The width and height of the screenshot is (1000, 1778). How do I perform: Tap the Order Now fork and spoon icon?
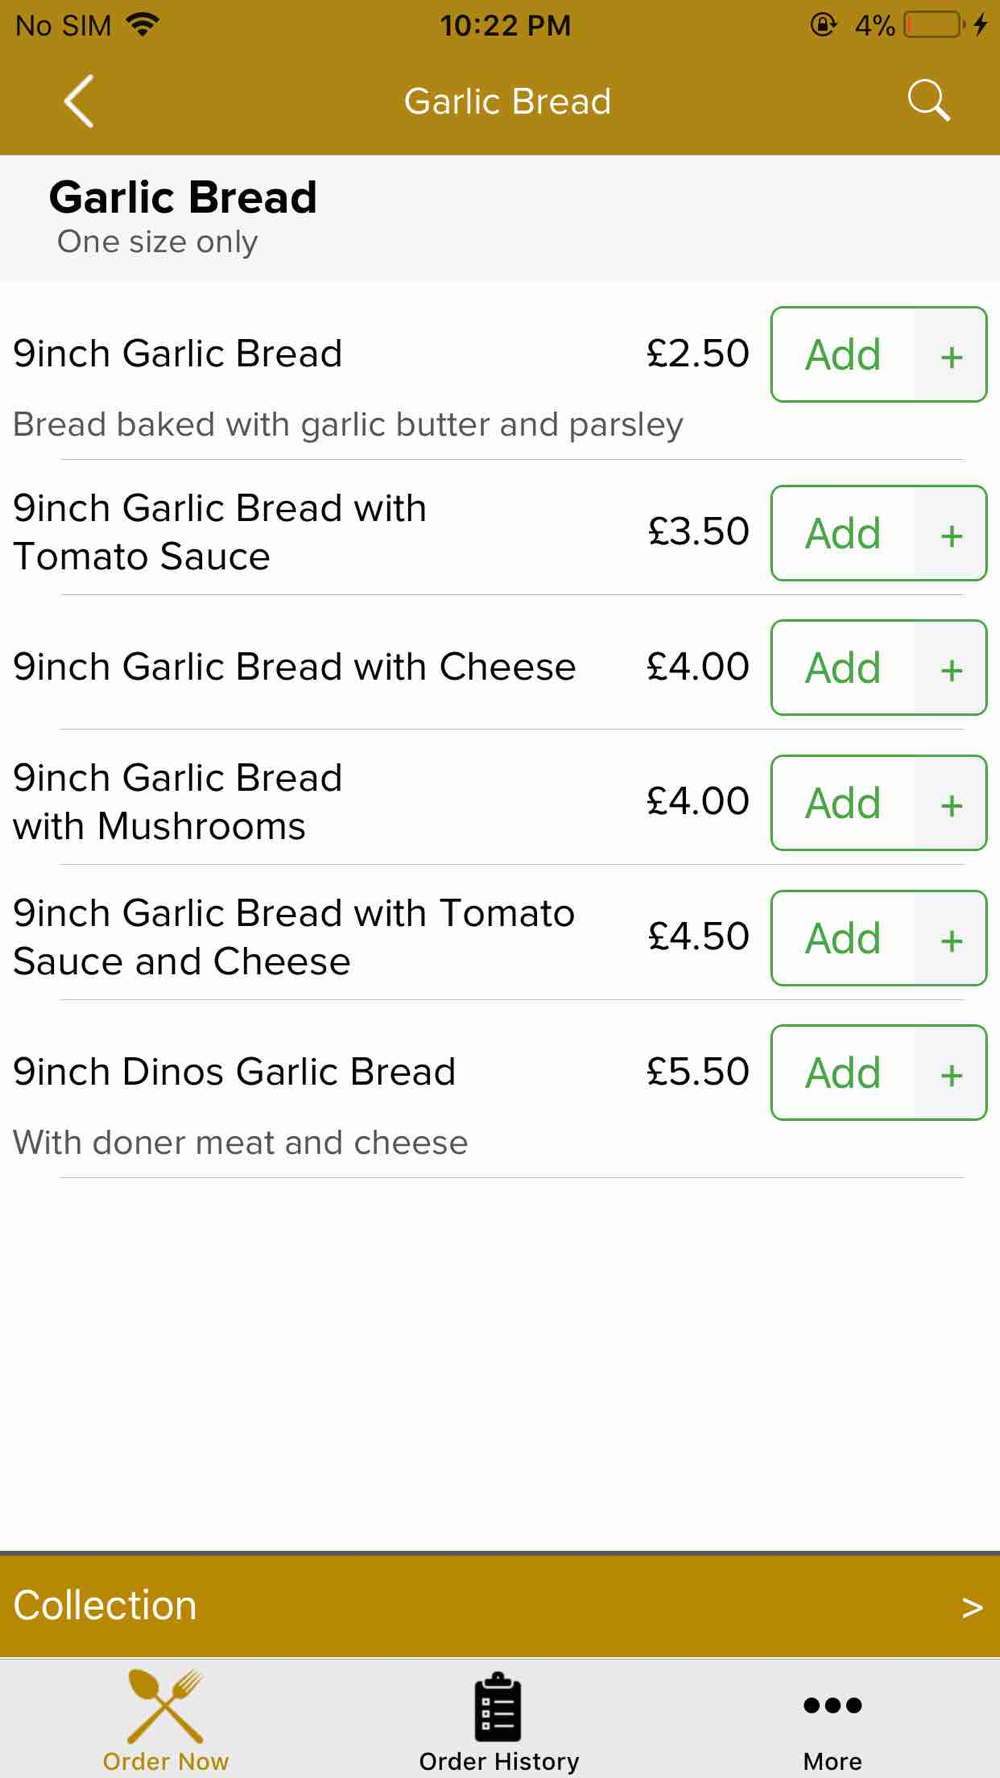tap(166, 1707)
